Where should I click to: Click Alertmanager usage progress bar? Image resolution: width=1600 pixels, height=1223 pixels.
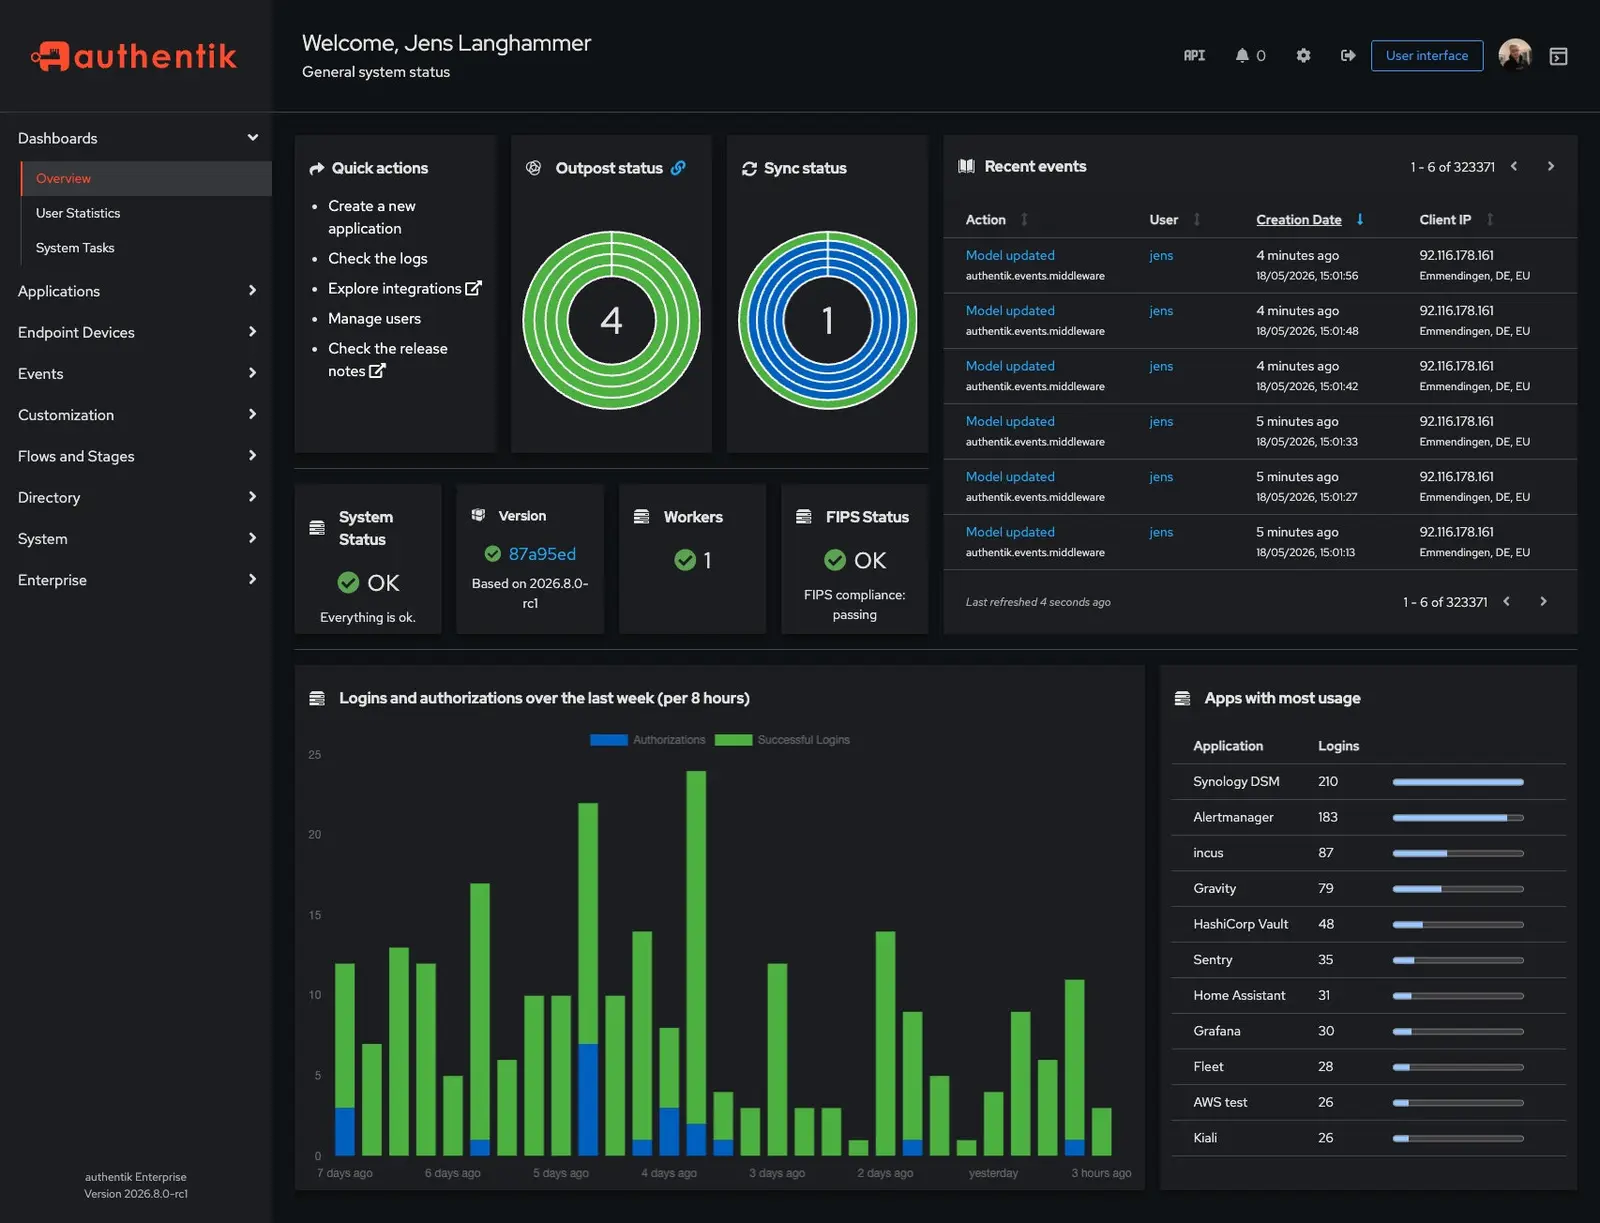click(1457, 818)
